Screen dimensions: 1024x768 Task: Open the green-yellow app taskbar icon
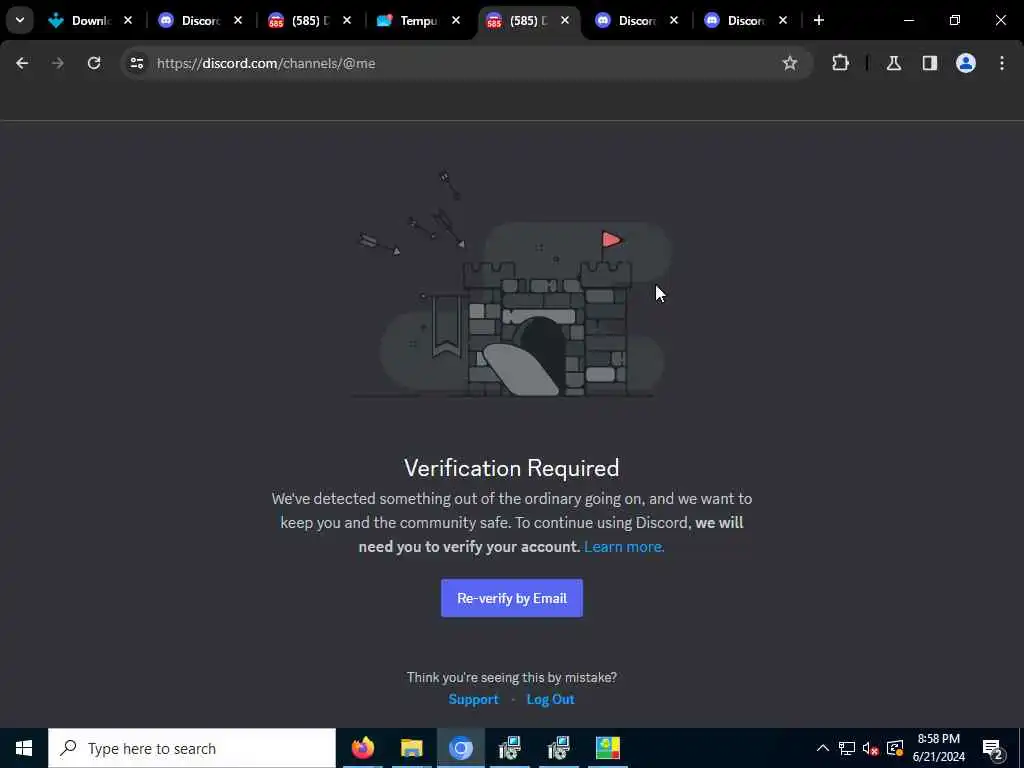[x=607, y=748]
